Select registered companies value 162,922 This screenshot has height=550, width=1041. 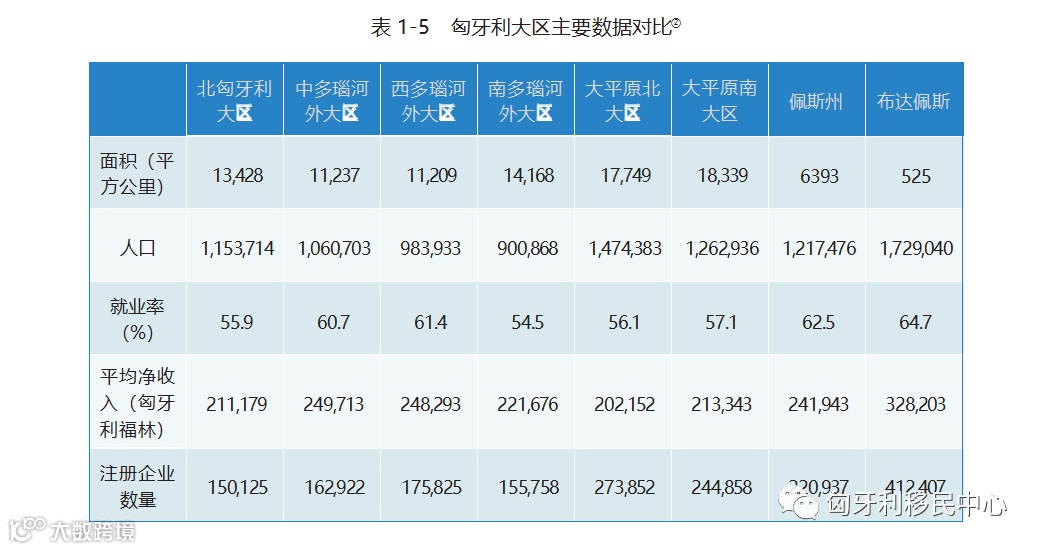335,488
